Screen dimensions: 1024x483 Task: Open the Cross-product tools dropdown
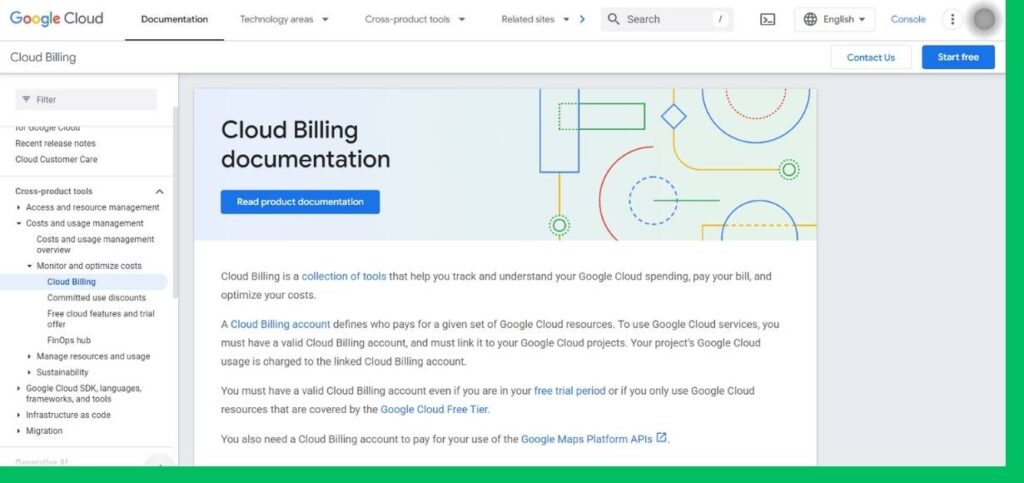tap(415, 20)
